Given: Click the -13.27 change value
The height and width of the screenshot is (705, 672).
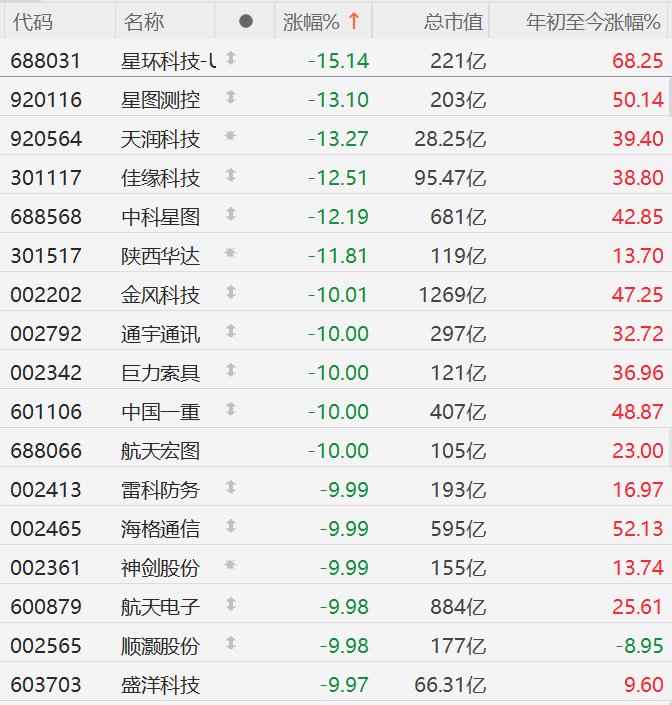Looking at the screenshot, I should coord(338,139).
